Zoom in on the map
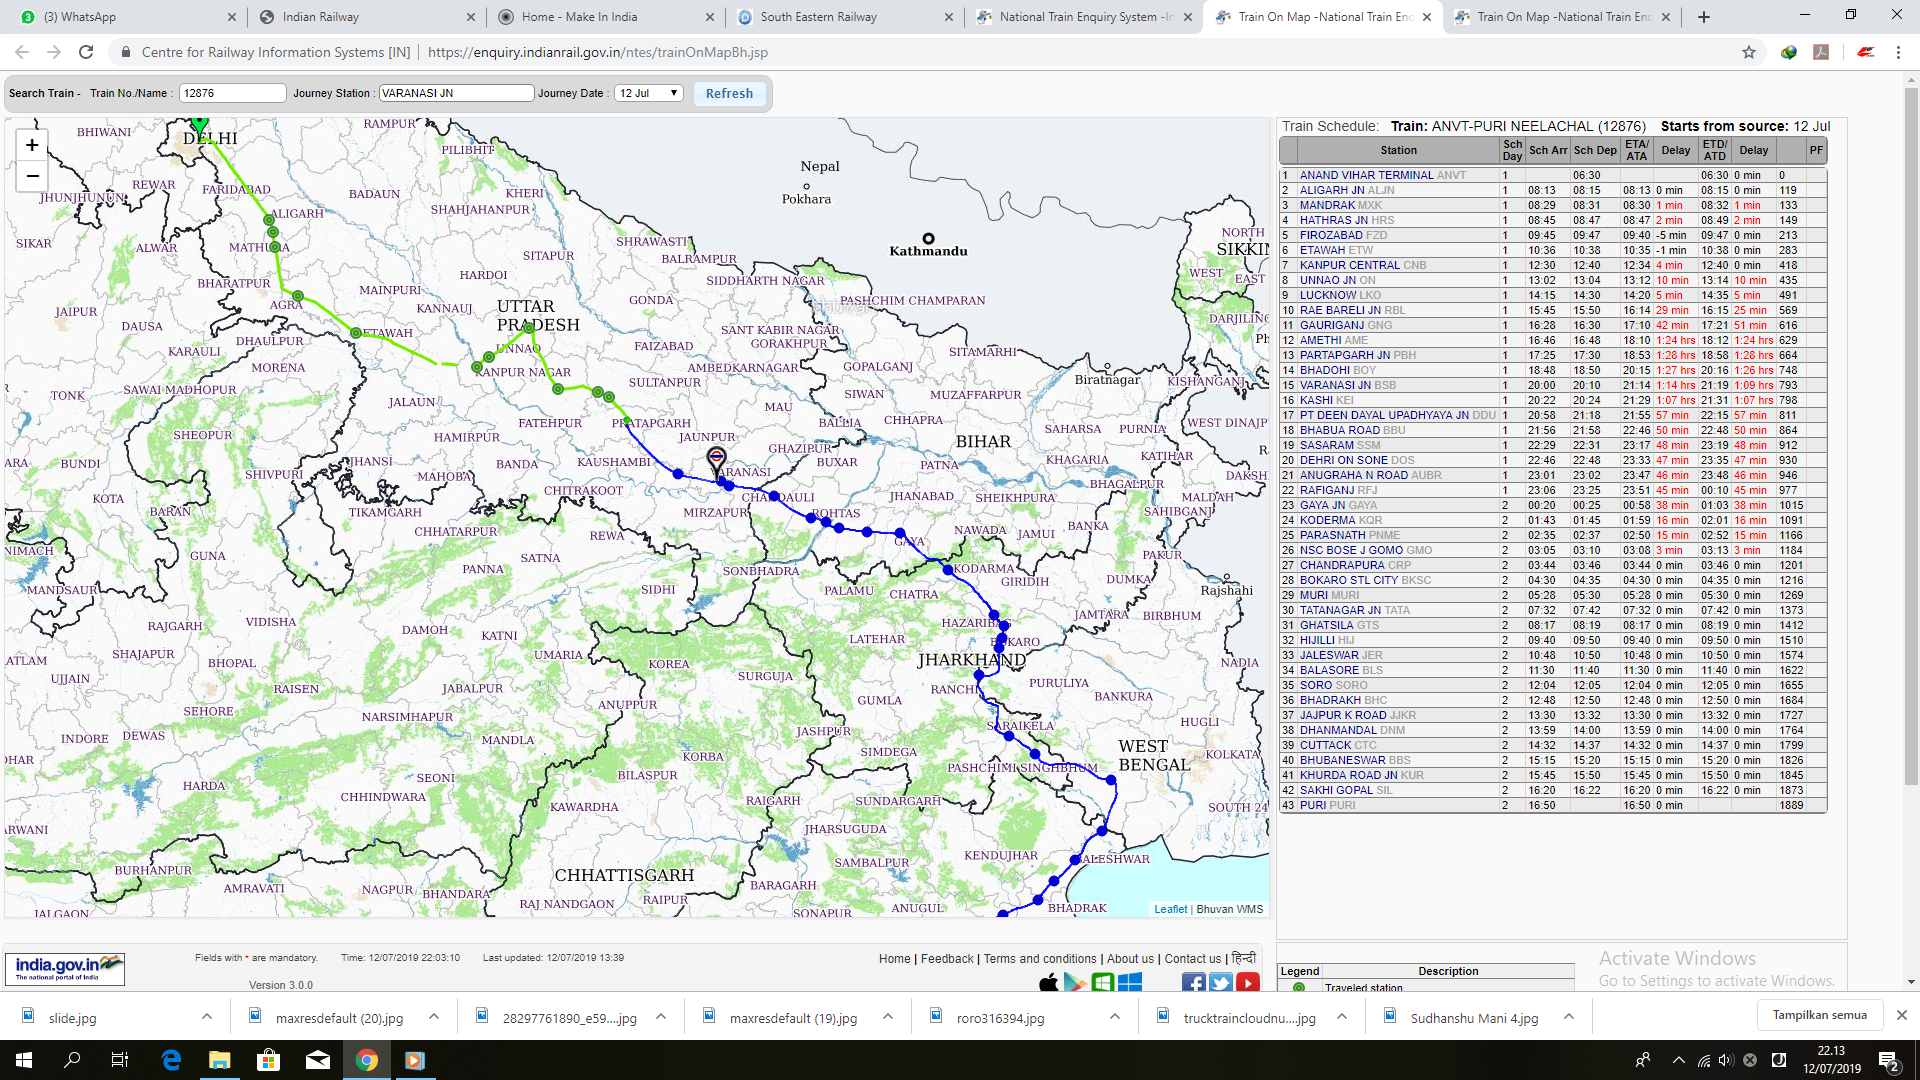The image size is (1920, 1080). [32, 145]
